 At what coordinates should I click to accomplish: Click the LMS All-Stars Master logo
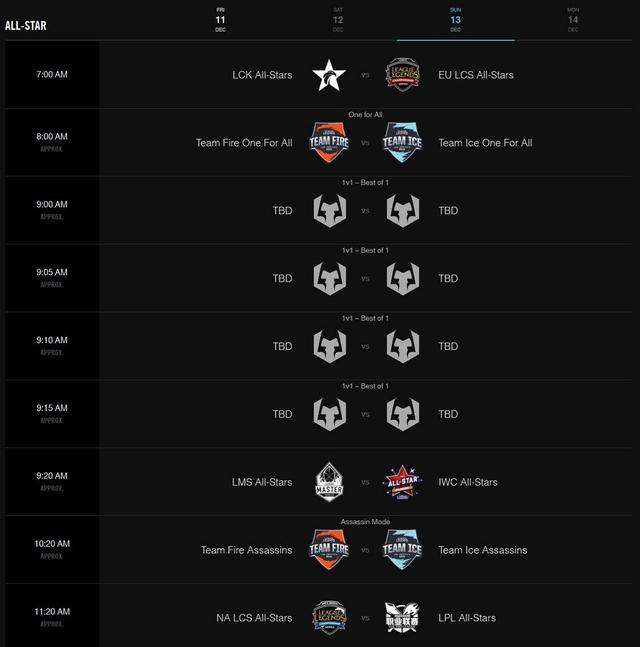(329, 482)
